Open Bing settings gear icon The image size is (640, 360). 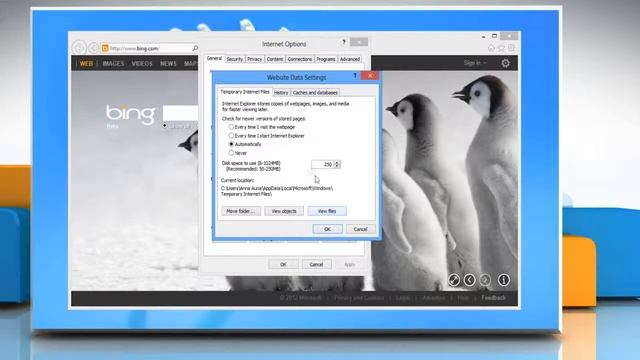tap(505, 63)
